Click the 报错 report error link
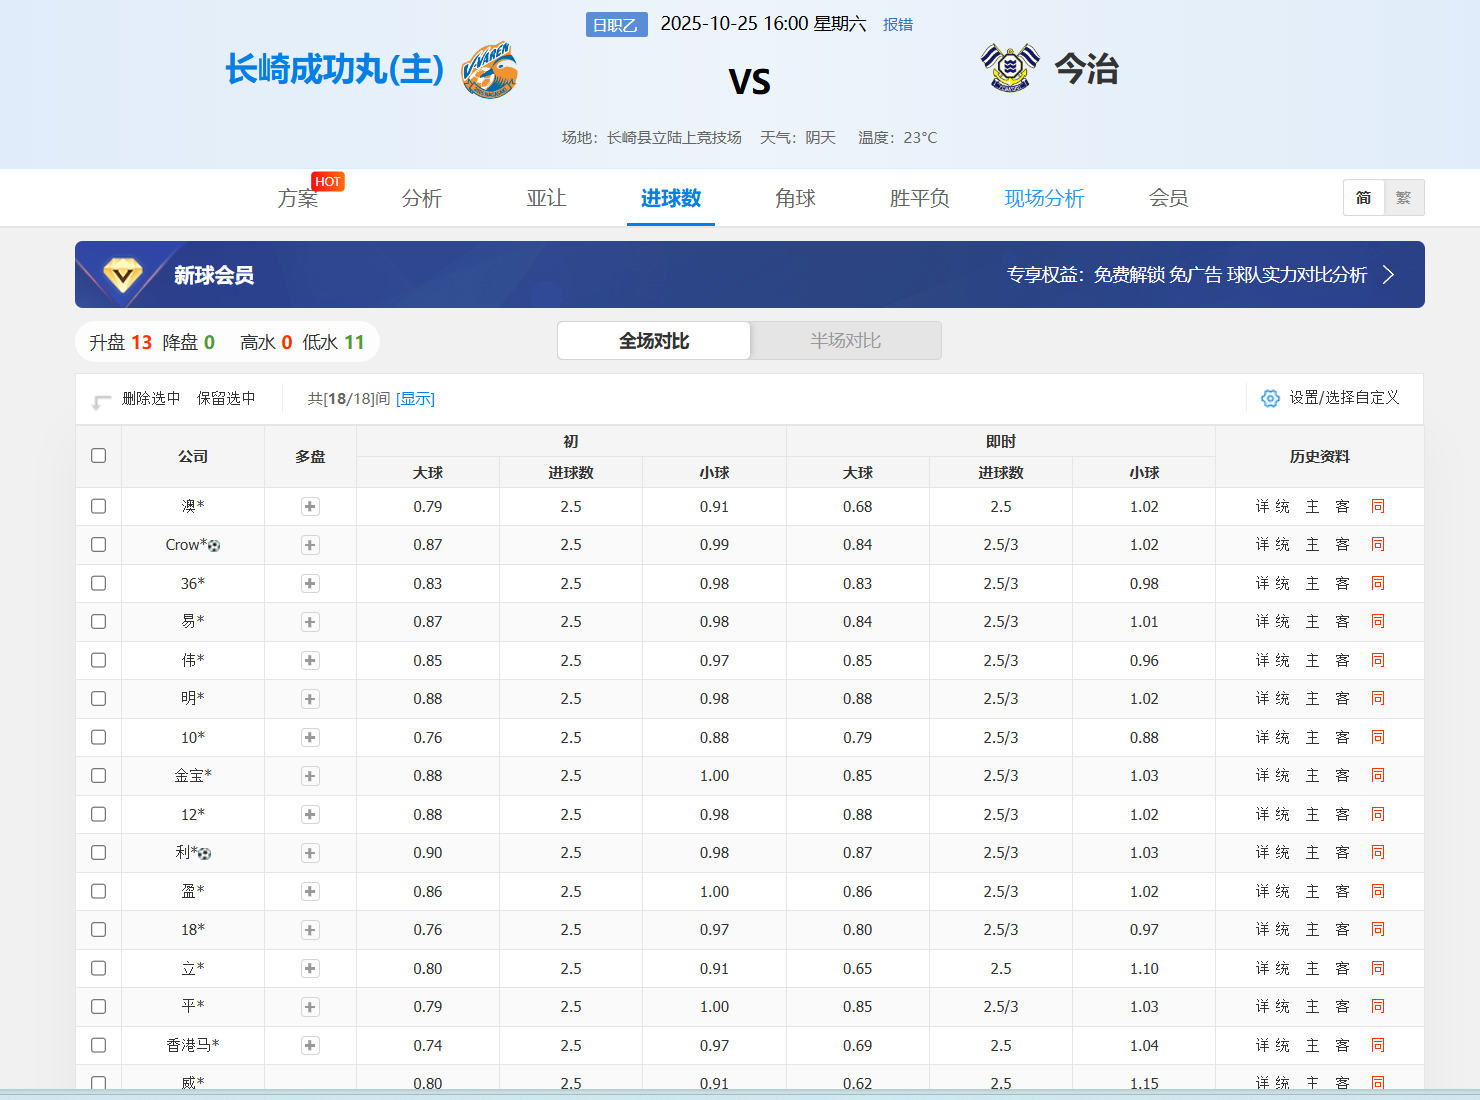Viewport: 1480px width, 1100px height. coord(898,24)
